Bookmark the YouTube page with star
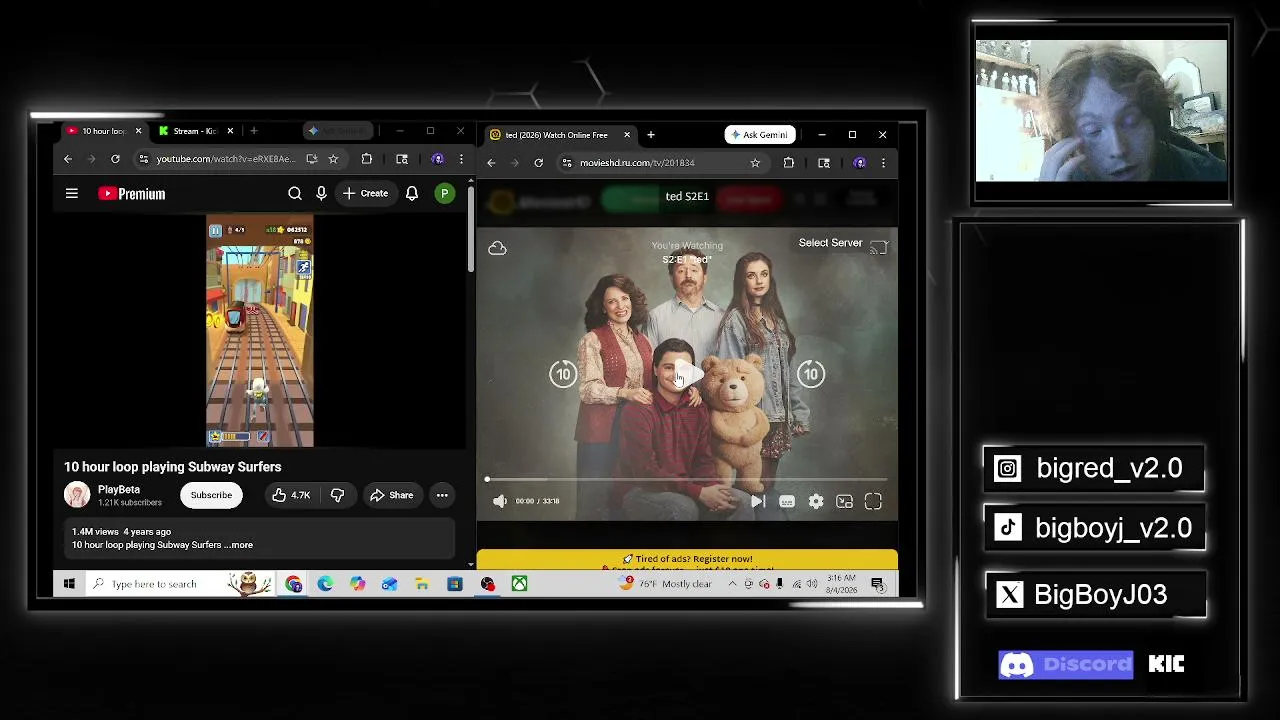 coord(333,159)
